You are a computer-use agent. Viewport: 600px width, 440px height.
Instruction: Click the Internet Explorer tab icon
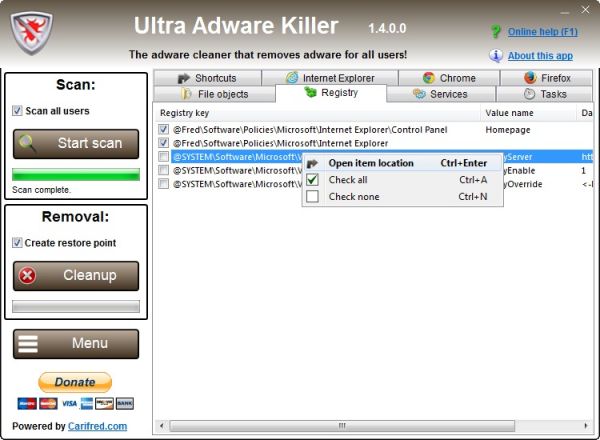[x=292, y=78]
